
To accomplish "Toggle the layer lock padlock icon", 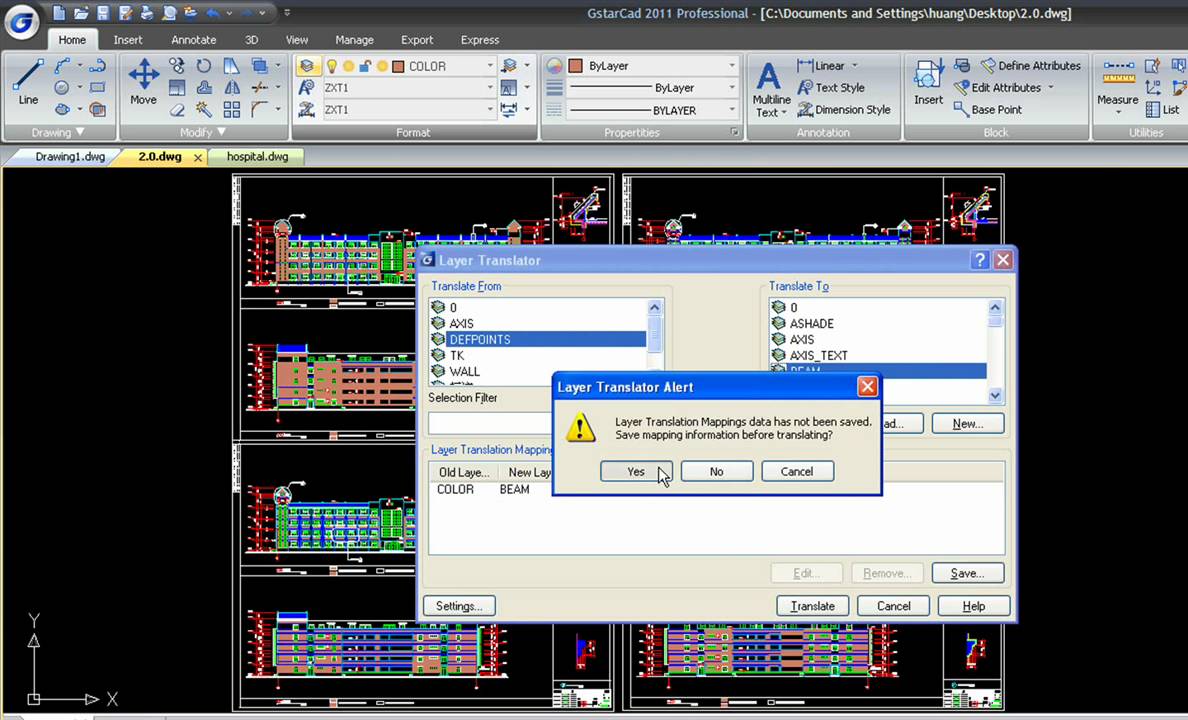I will coord(365,67).
